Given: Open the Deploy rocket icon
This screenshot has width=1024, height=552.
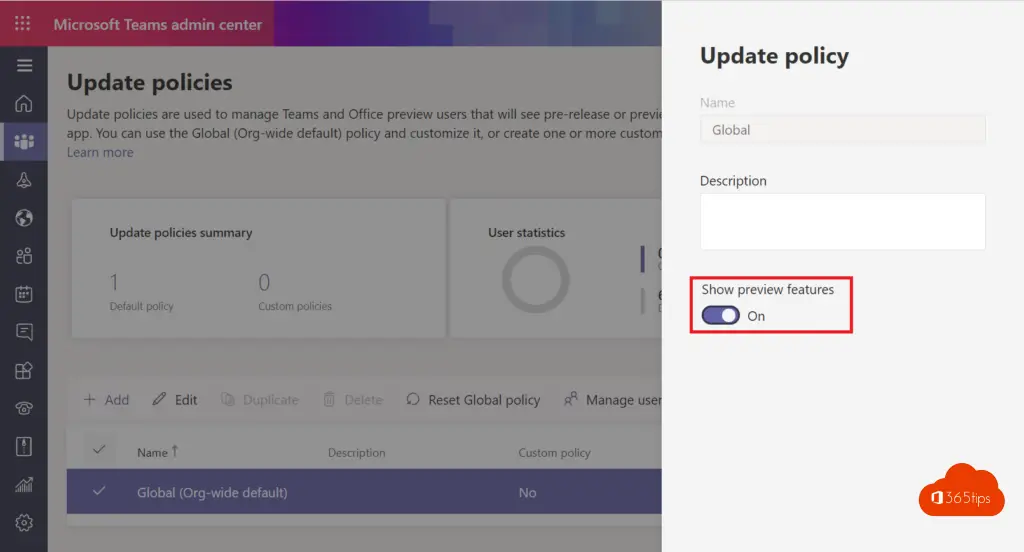Looking at the screenshot, I should point(24,180).
